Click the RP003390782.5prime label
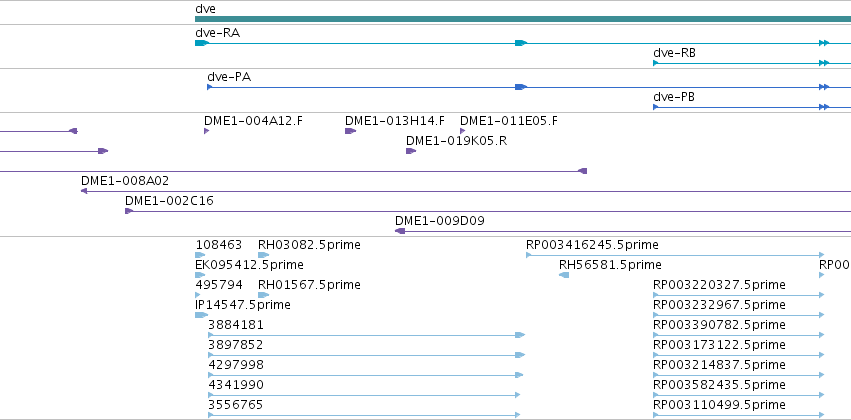Screen dimensions: 851x420 (x=719, y=325)
